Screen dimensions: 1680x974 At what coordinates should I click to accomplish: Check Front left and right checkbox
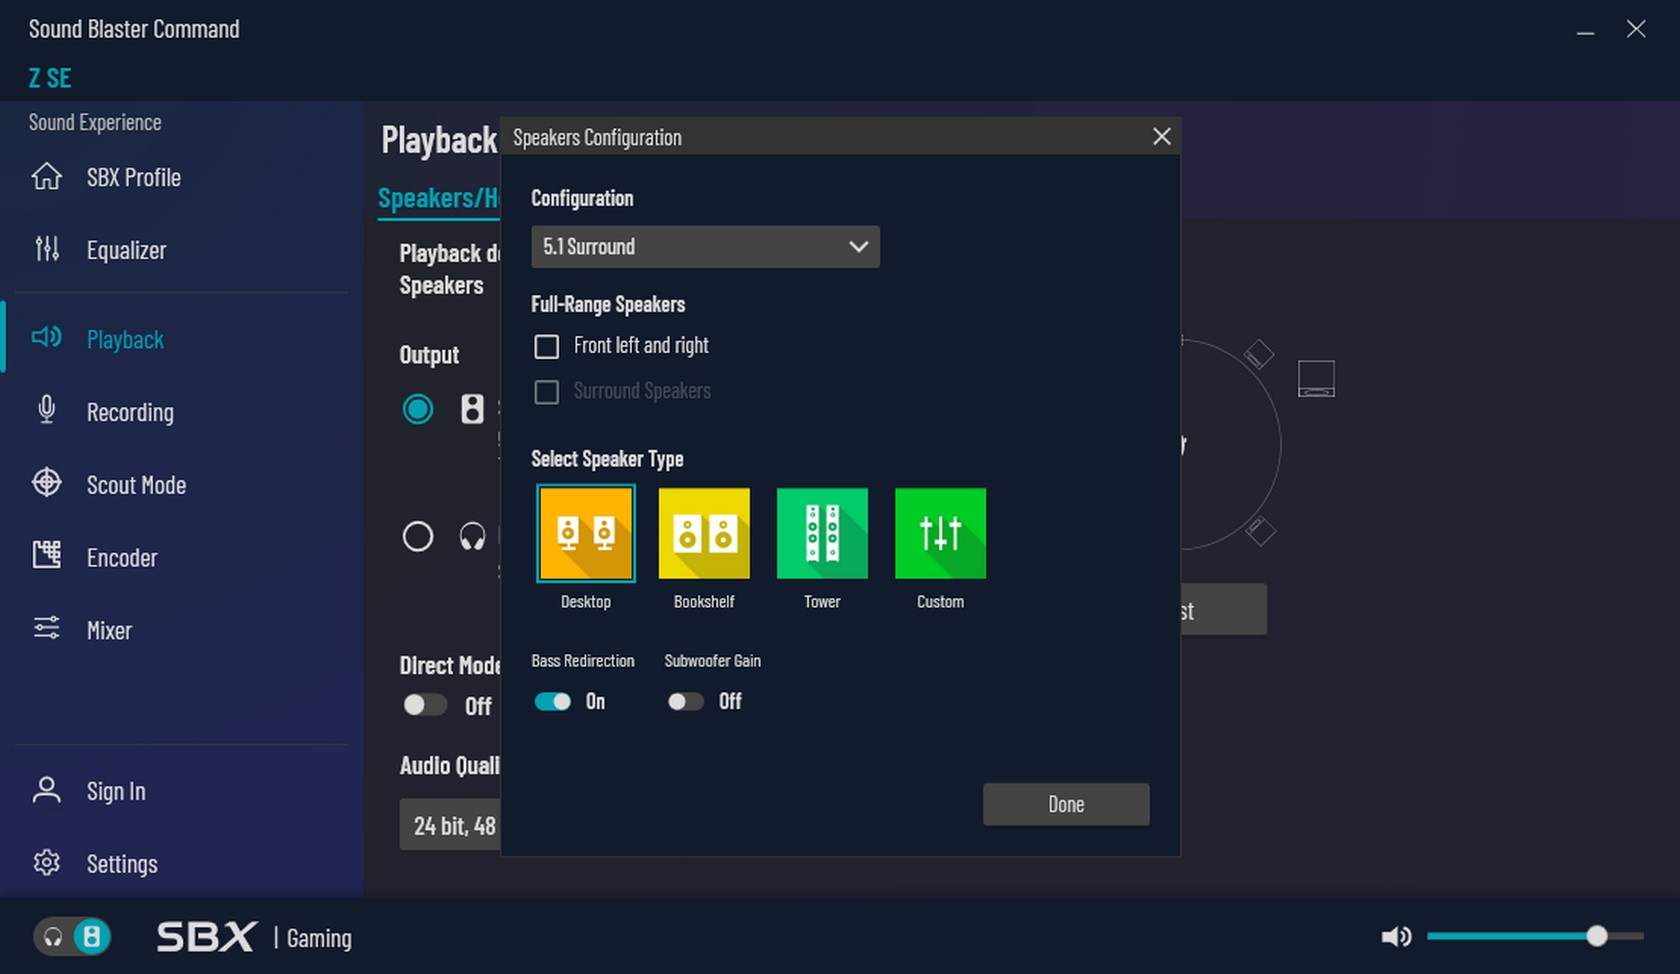(546, 346)
